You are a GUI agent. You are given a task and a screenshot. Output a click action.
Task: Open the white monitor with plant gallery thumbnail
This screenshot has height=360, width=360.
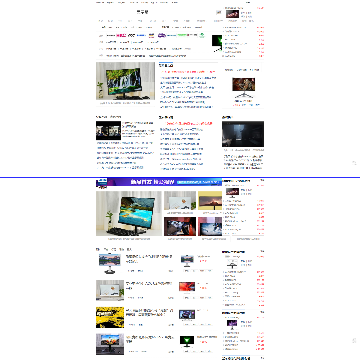(x=180, y=201)
